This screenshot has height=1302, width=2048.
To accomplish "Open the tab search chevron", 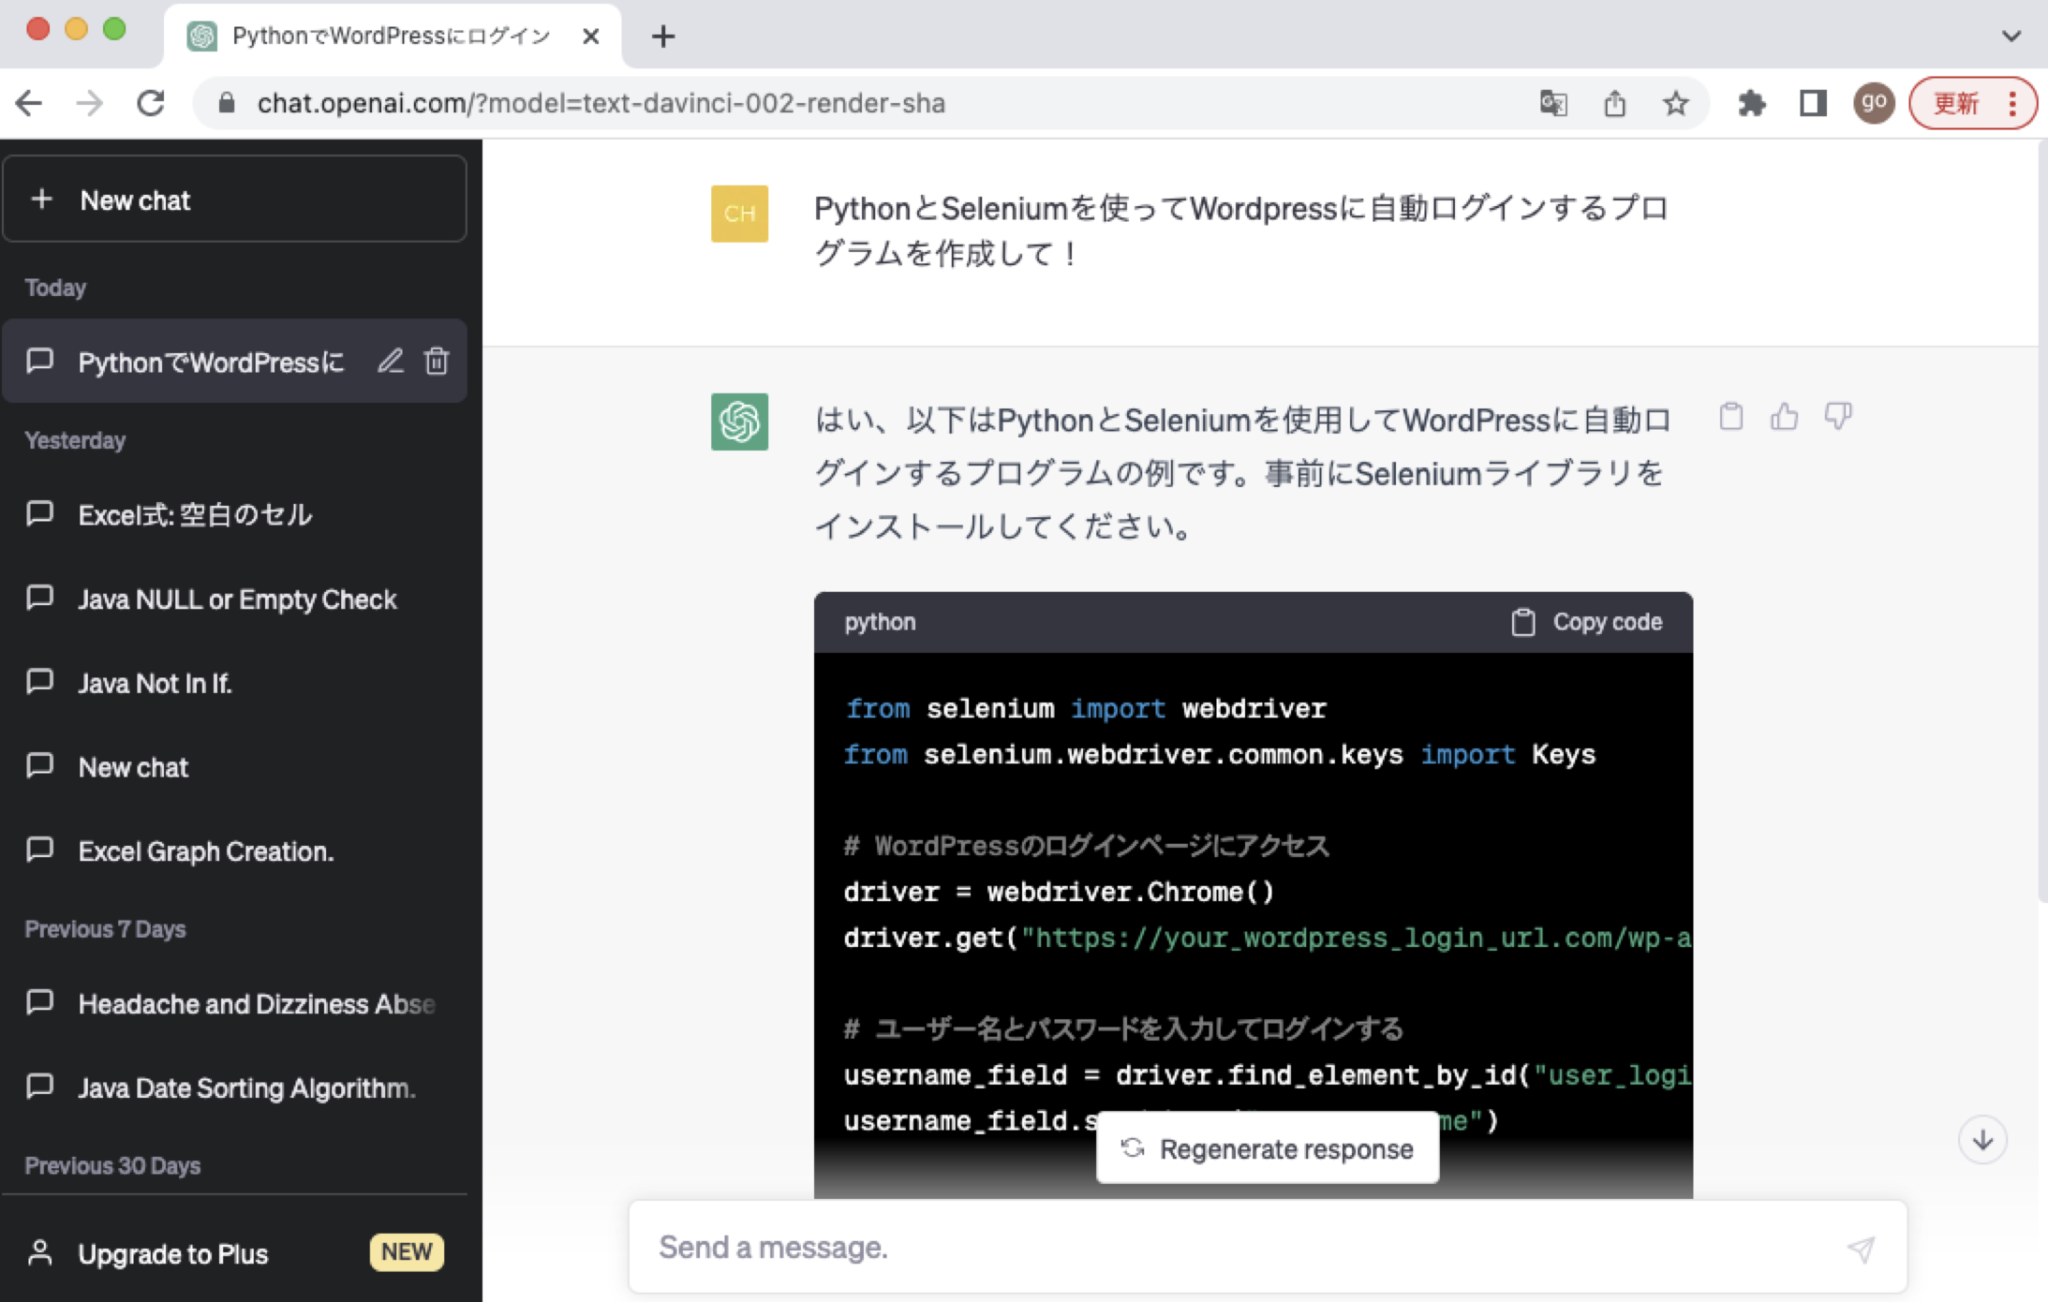I will coord(2010,36).
